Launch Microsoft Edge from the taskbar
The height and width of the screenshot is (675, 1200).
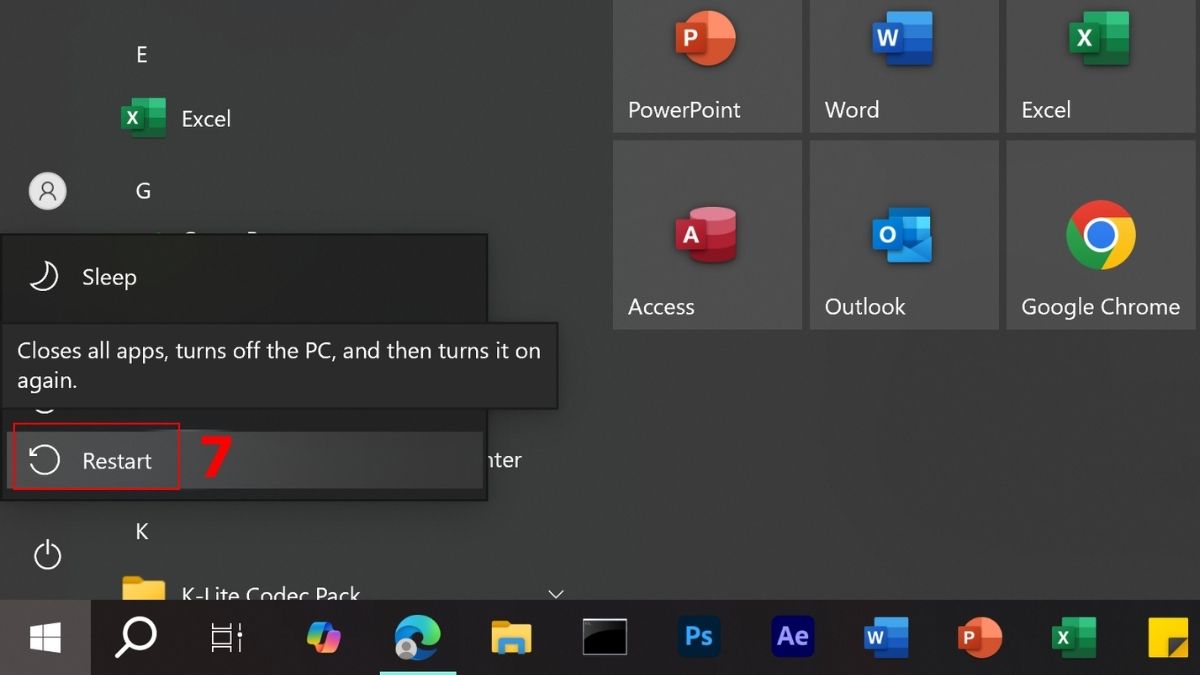point(417,636)
